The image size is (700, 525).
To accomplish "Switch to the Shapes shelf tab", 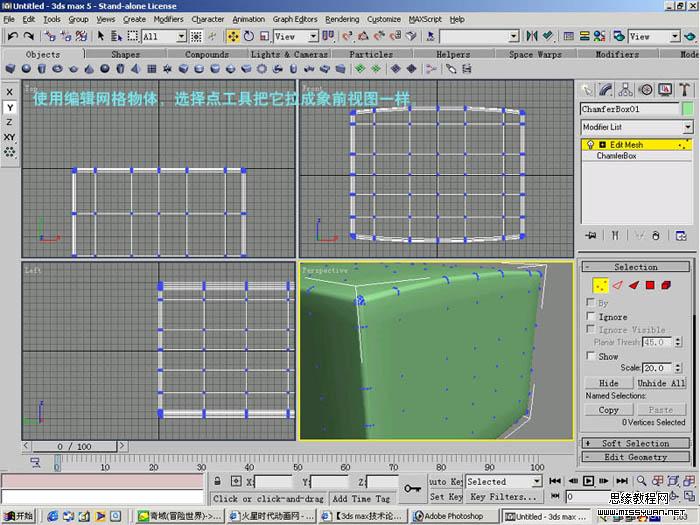I will point(125,54).
